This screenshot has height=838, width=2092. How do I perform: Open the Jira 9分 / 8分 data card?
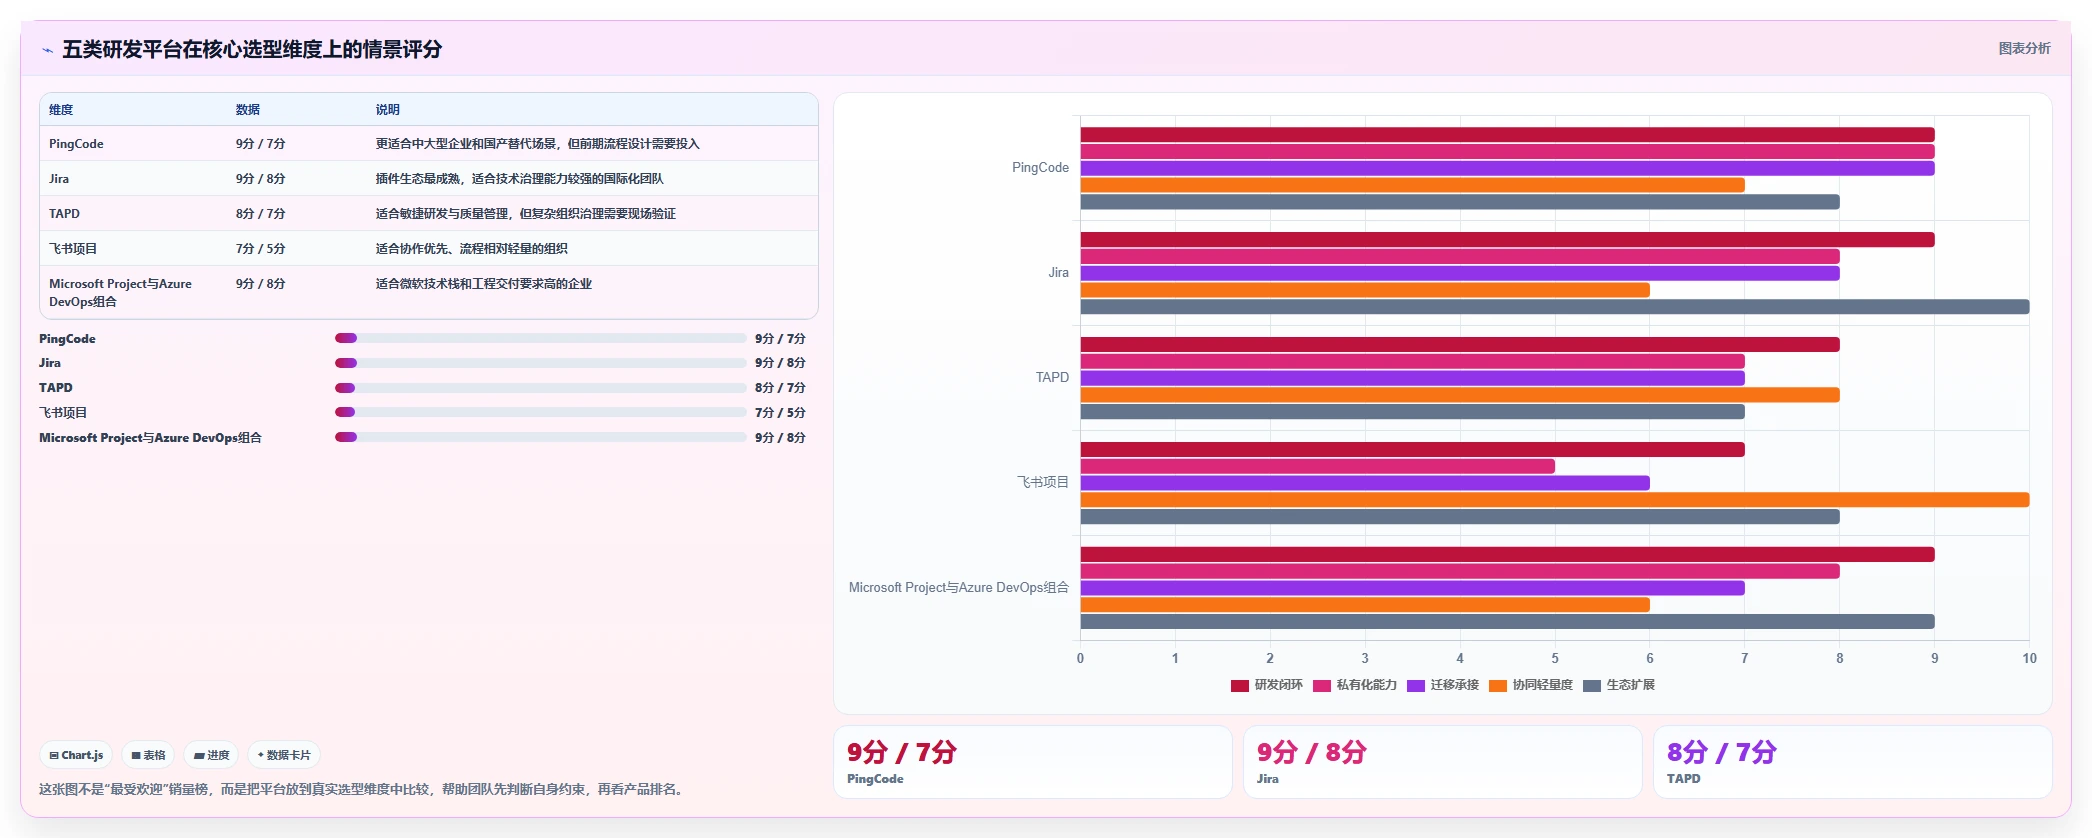1443,762
